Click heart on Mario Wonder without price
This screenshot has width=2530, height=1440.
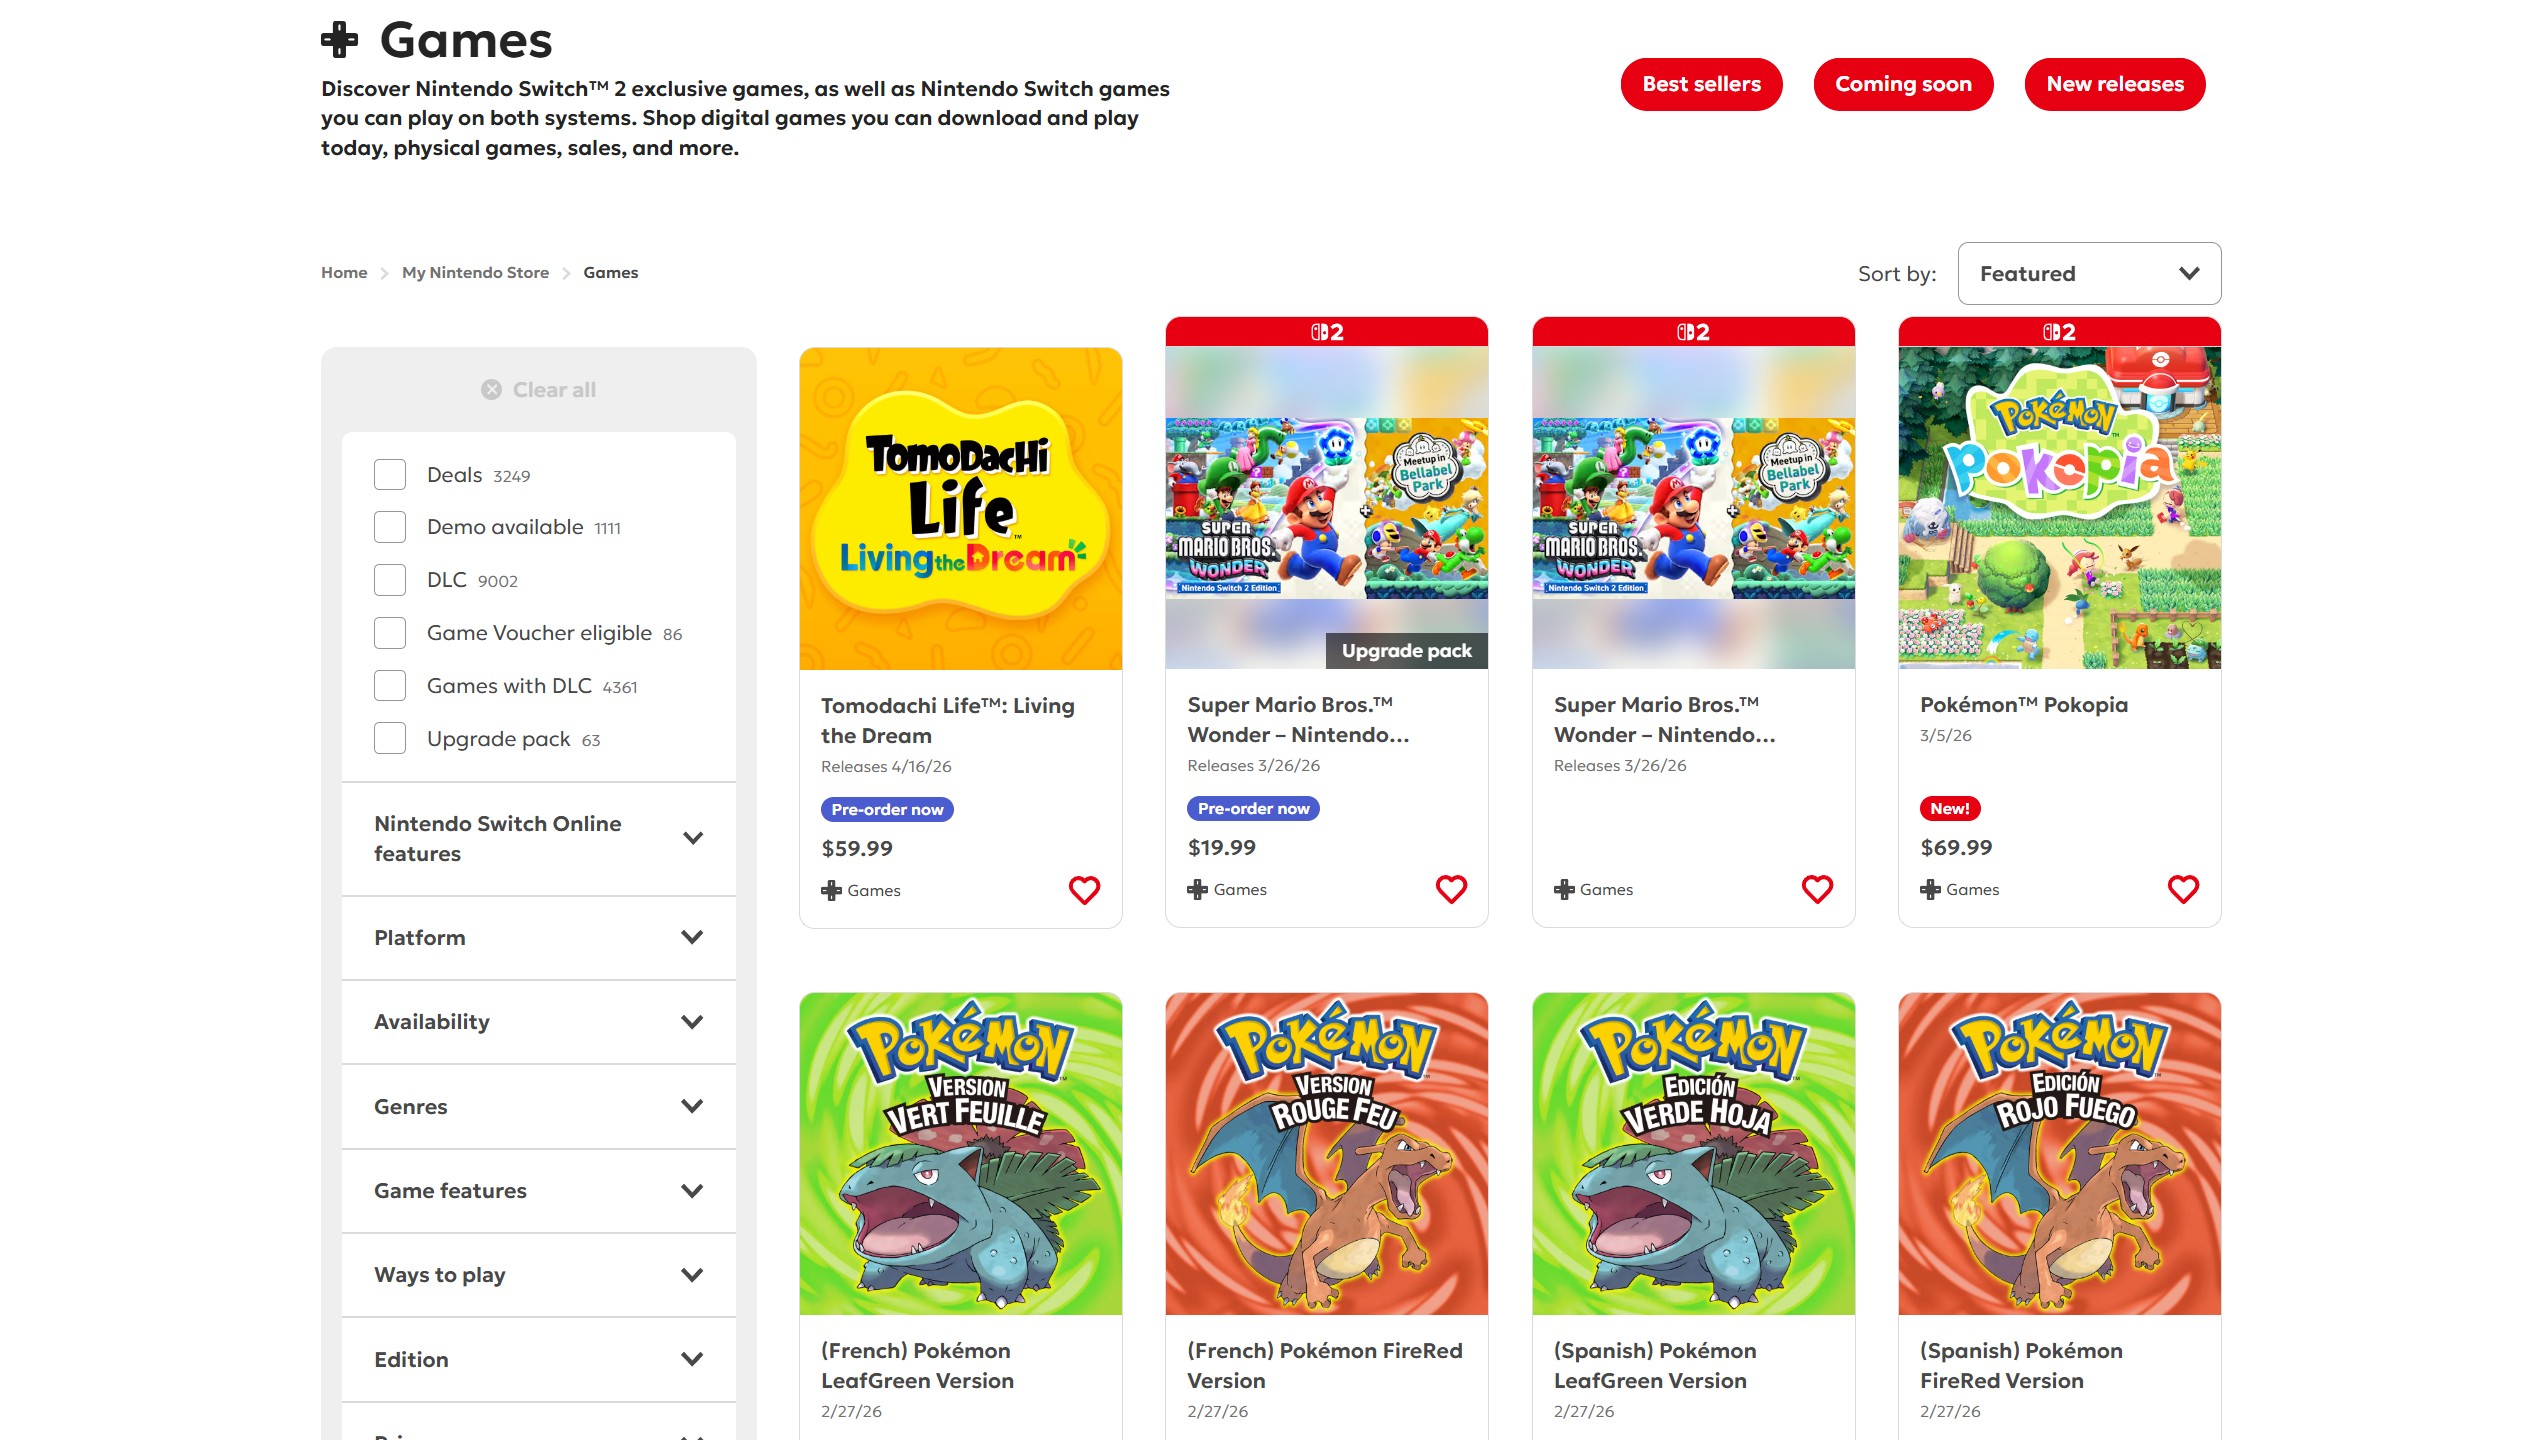coord(1817,889)
